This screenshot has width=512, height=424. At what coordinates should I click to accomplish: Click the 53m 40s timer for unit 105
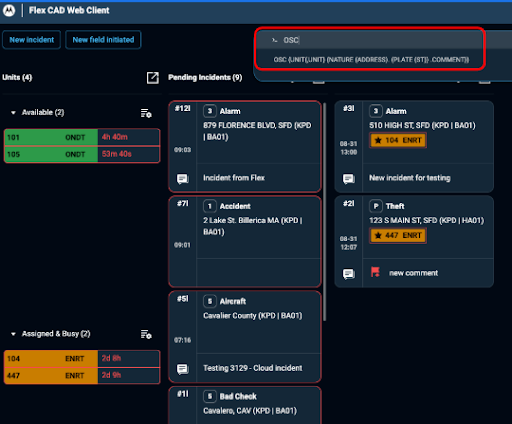point(117,154)
